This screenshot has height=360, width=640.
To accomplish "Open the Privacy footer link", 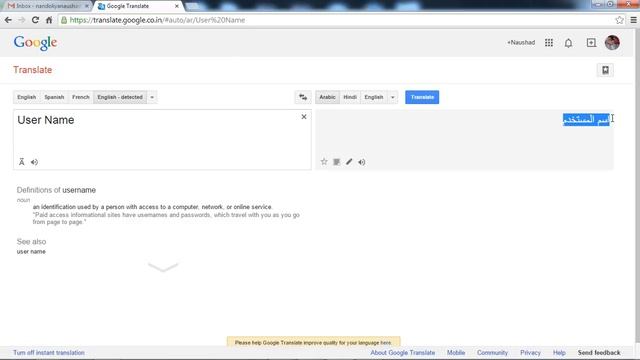I will click(x=530, y=353).
